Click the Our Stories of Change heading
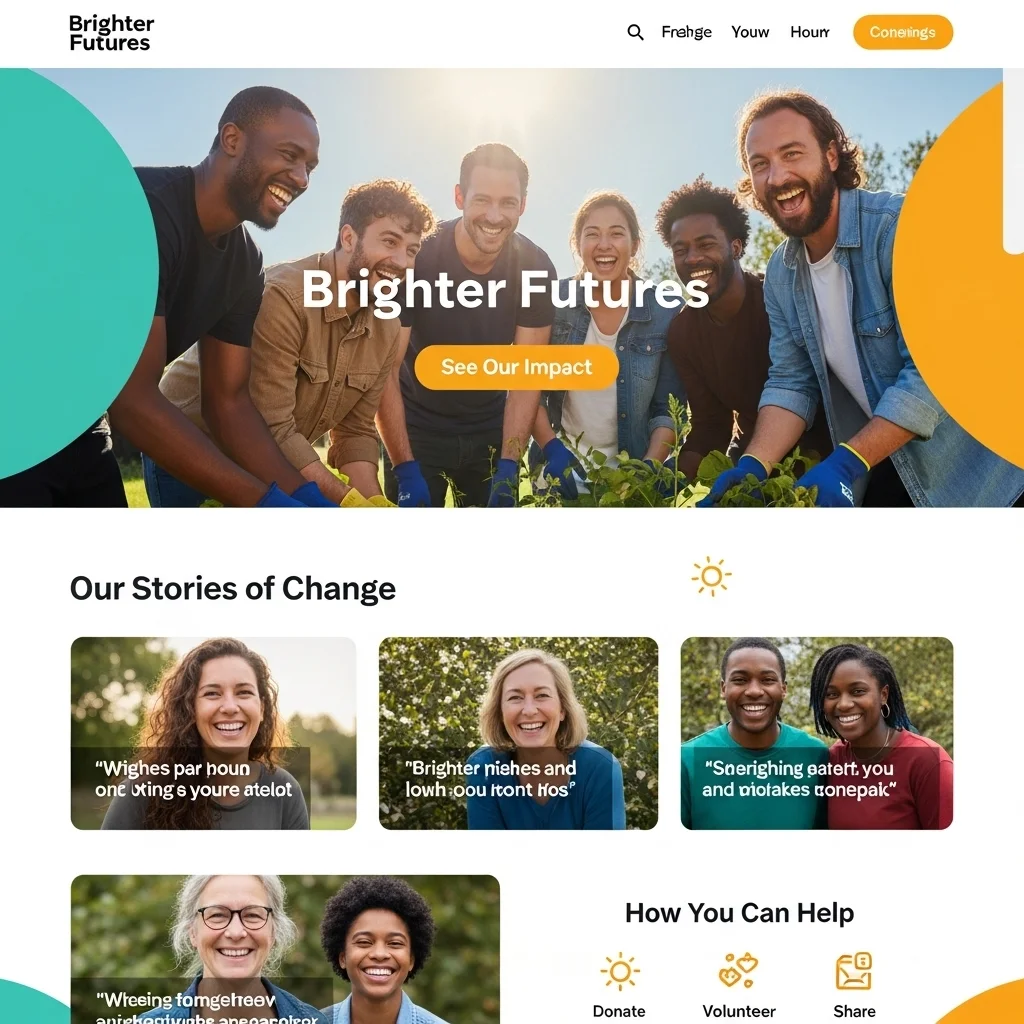Image resolution: width=1024 pixels, height=1024 pixels. pyautogui.click(x=232, y=588)
